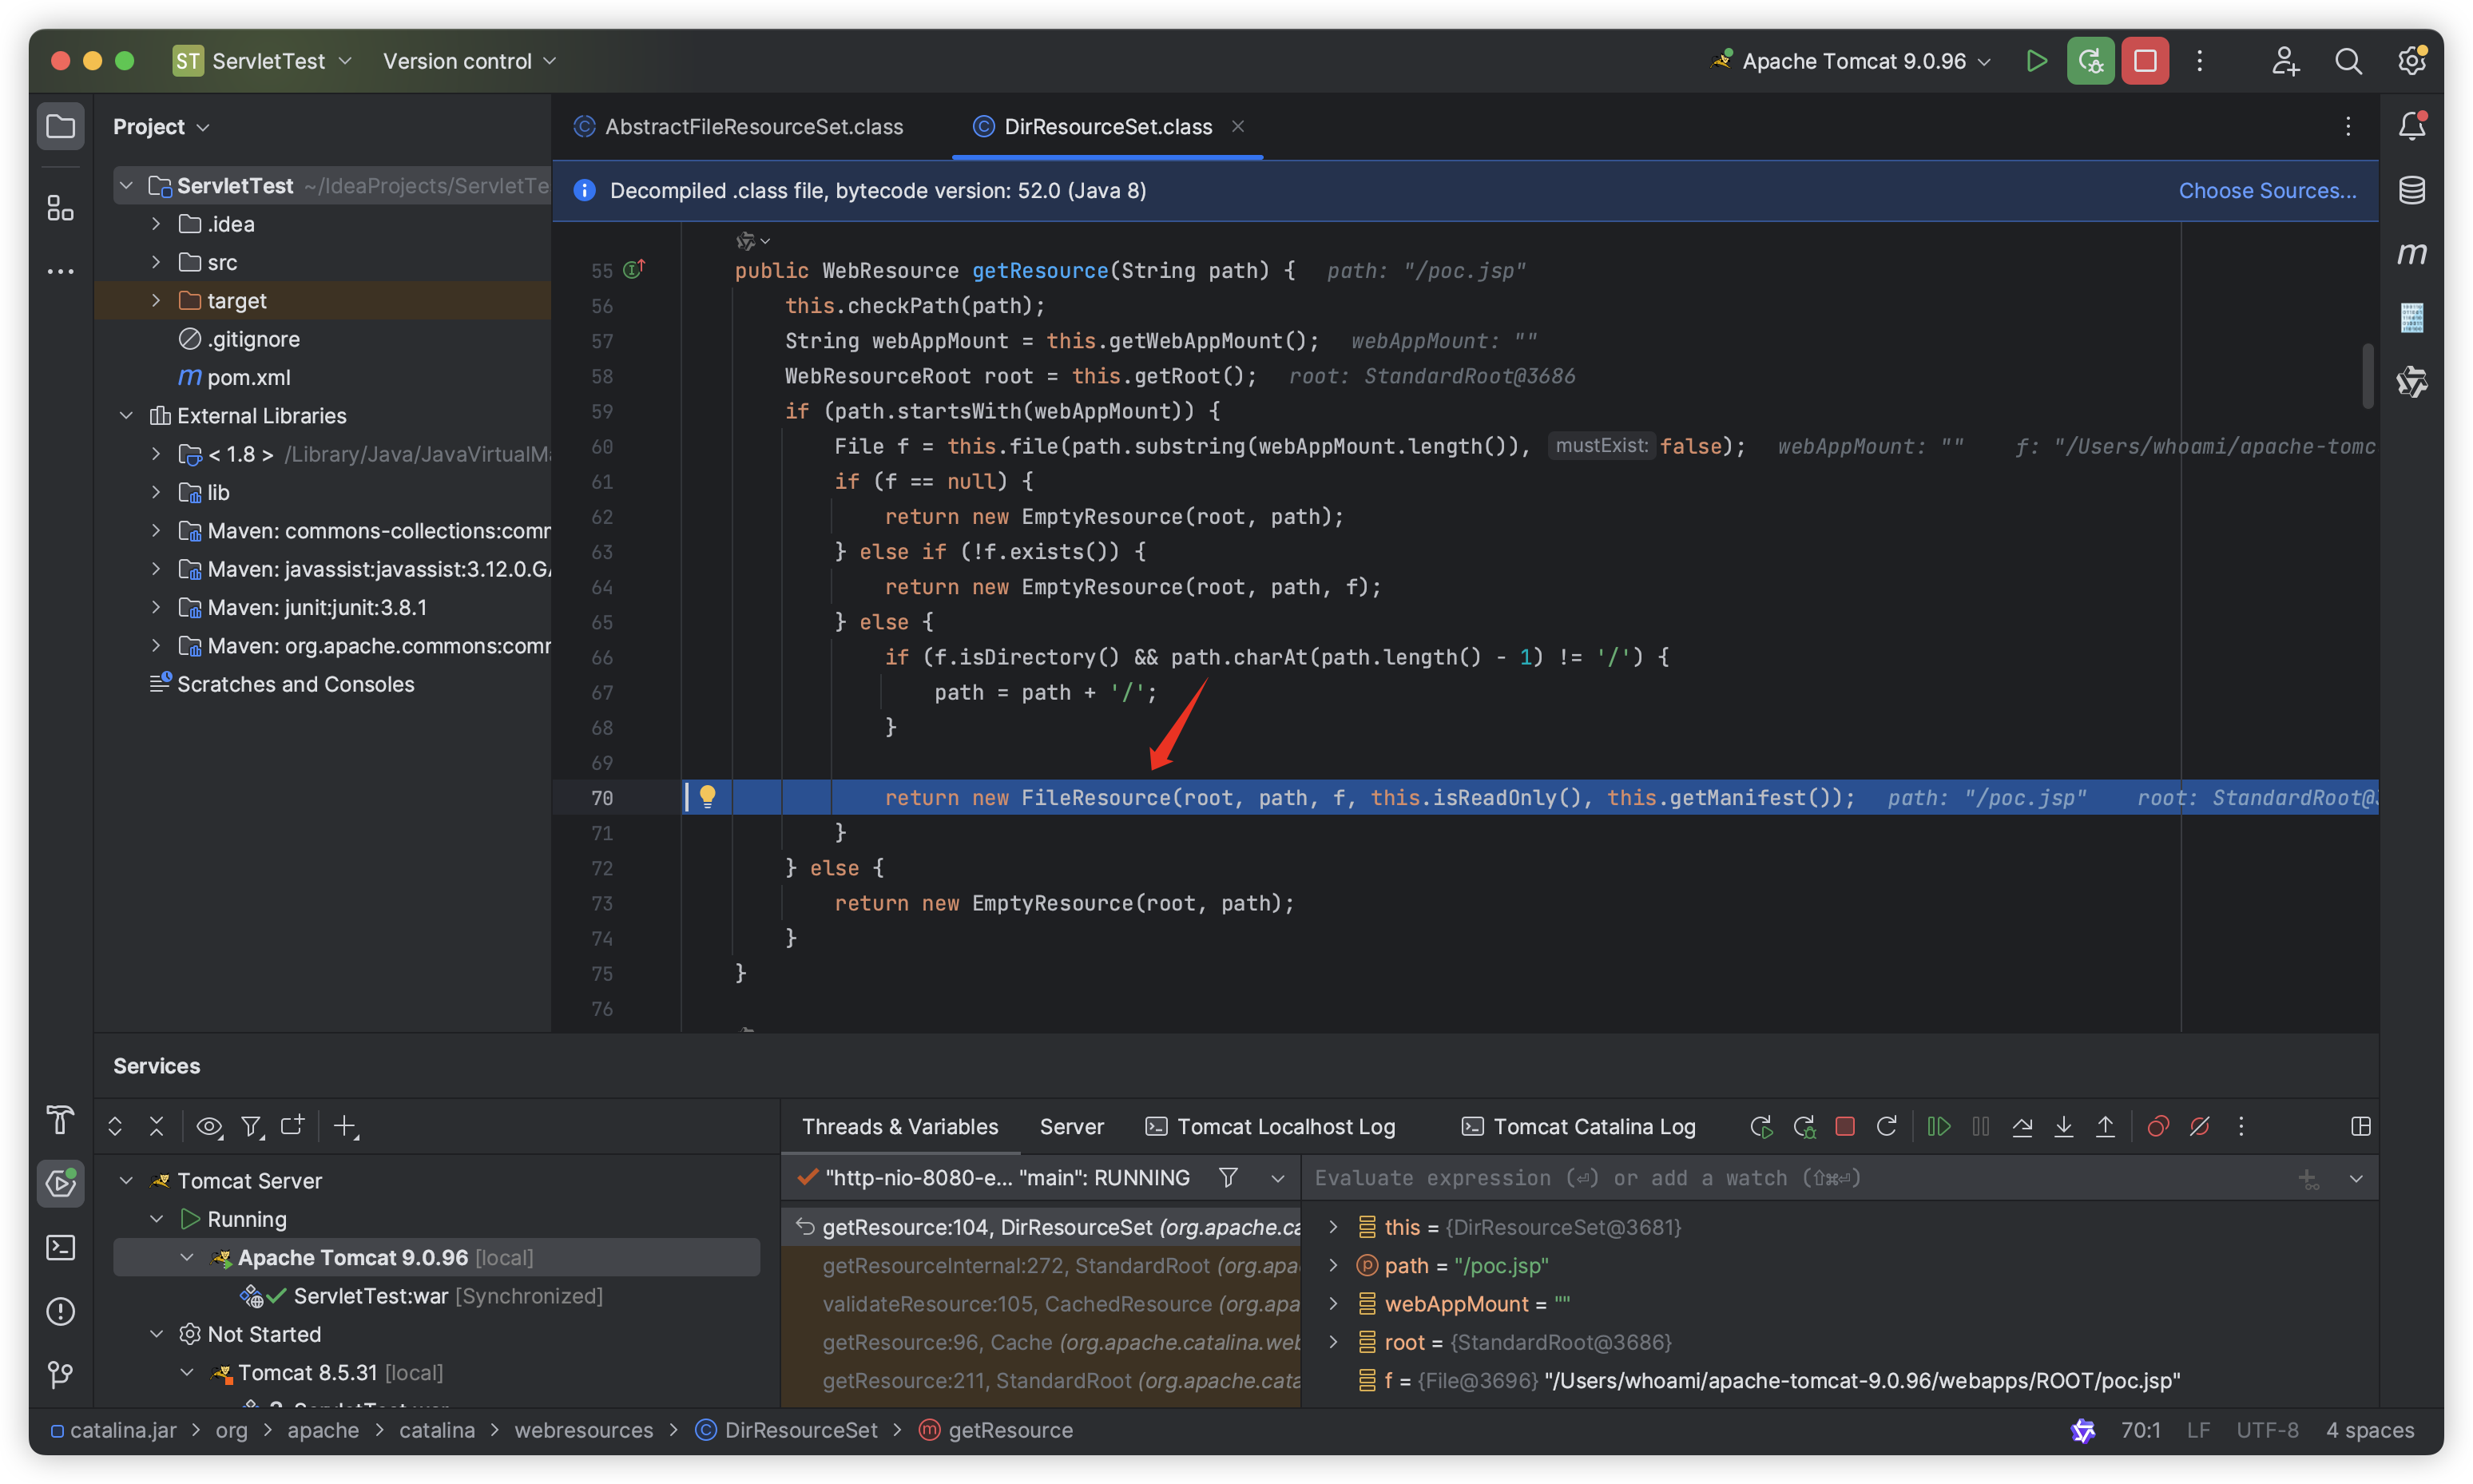Open Search Everywhere magnifier

[2348, 61]
